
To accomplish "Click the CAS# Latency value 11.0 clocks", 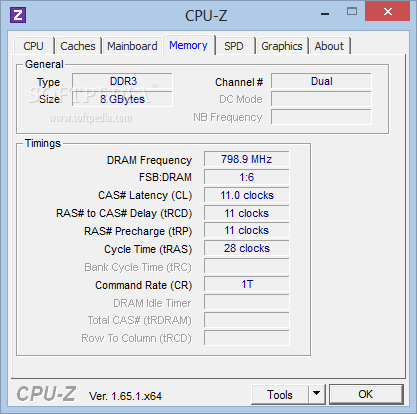I will pyautogui.click(x=247, y=195).
